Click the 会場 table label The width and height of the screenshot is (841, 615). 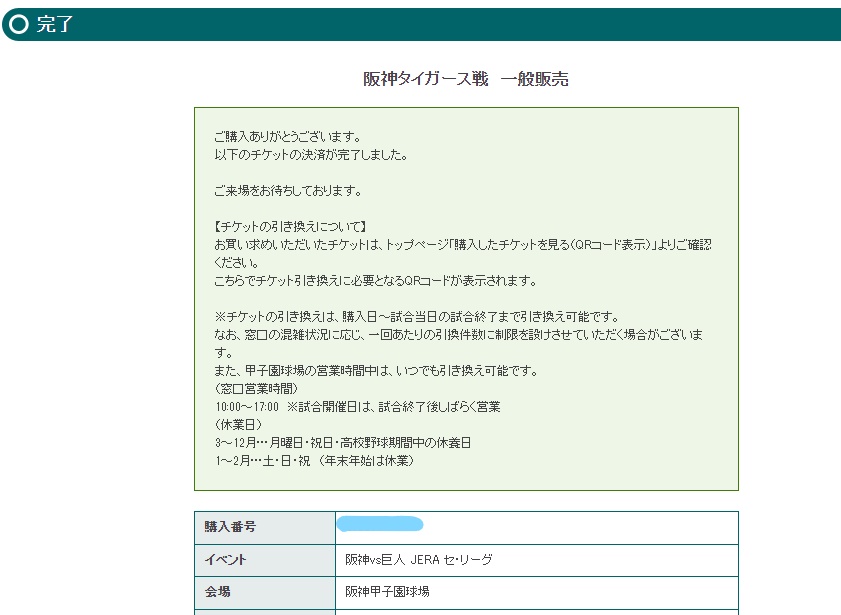218,592
